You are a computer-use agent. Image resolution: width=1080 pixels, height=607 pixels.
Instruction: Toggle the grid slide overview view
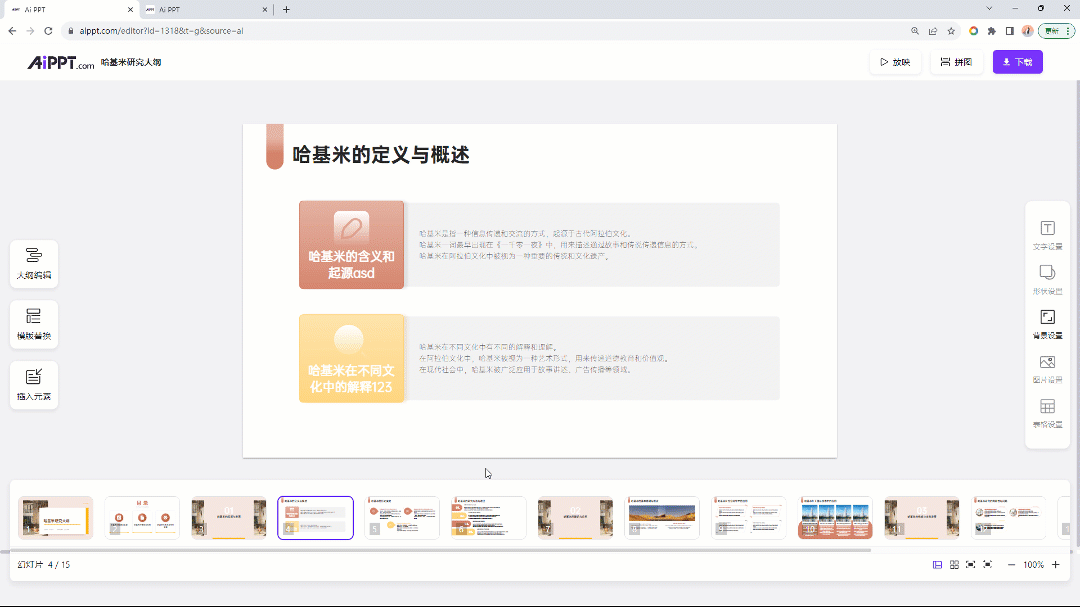pos(954,564)
